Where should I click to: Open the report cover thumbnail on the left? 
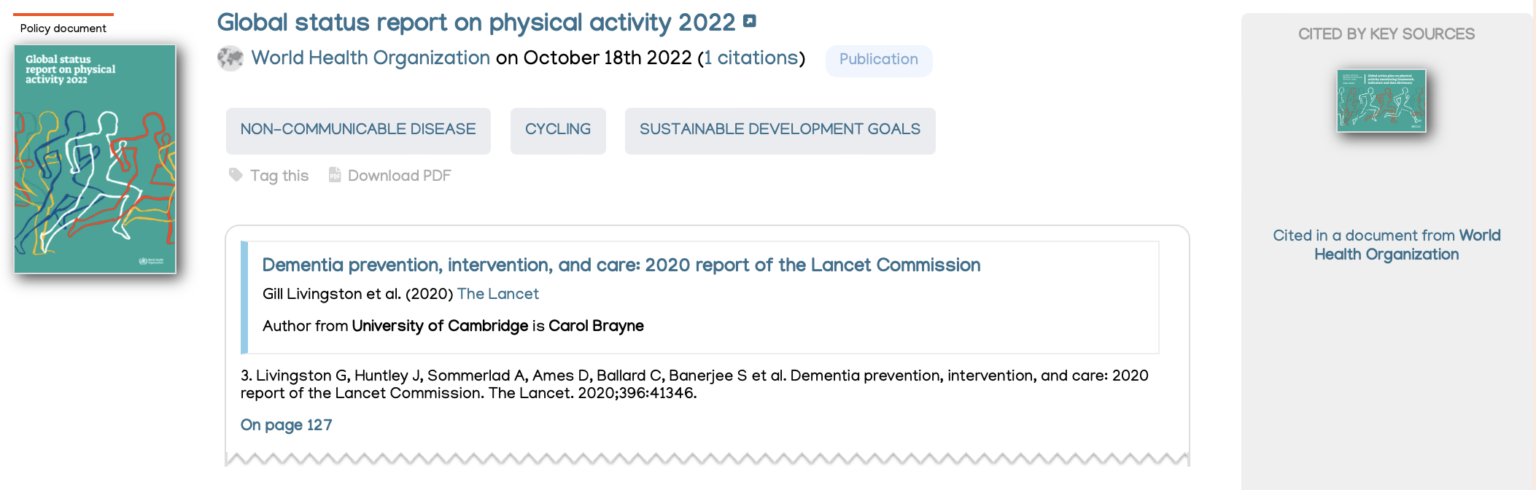coord(95,159)
